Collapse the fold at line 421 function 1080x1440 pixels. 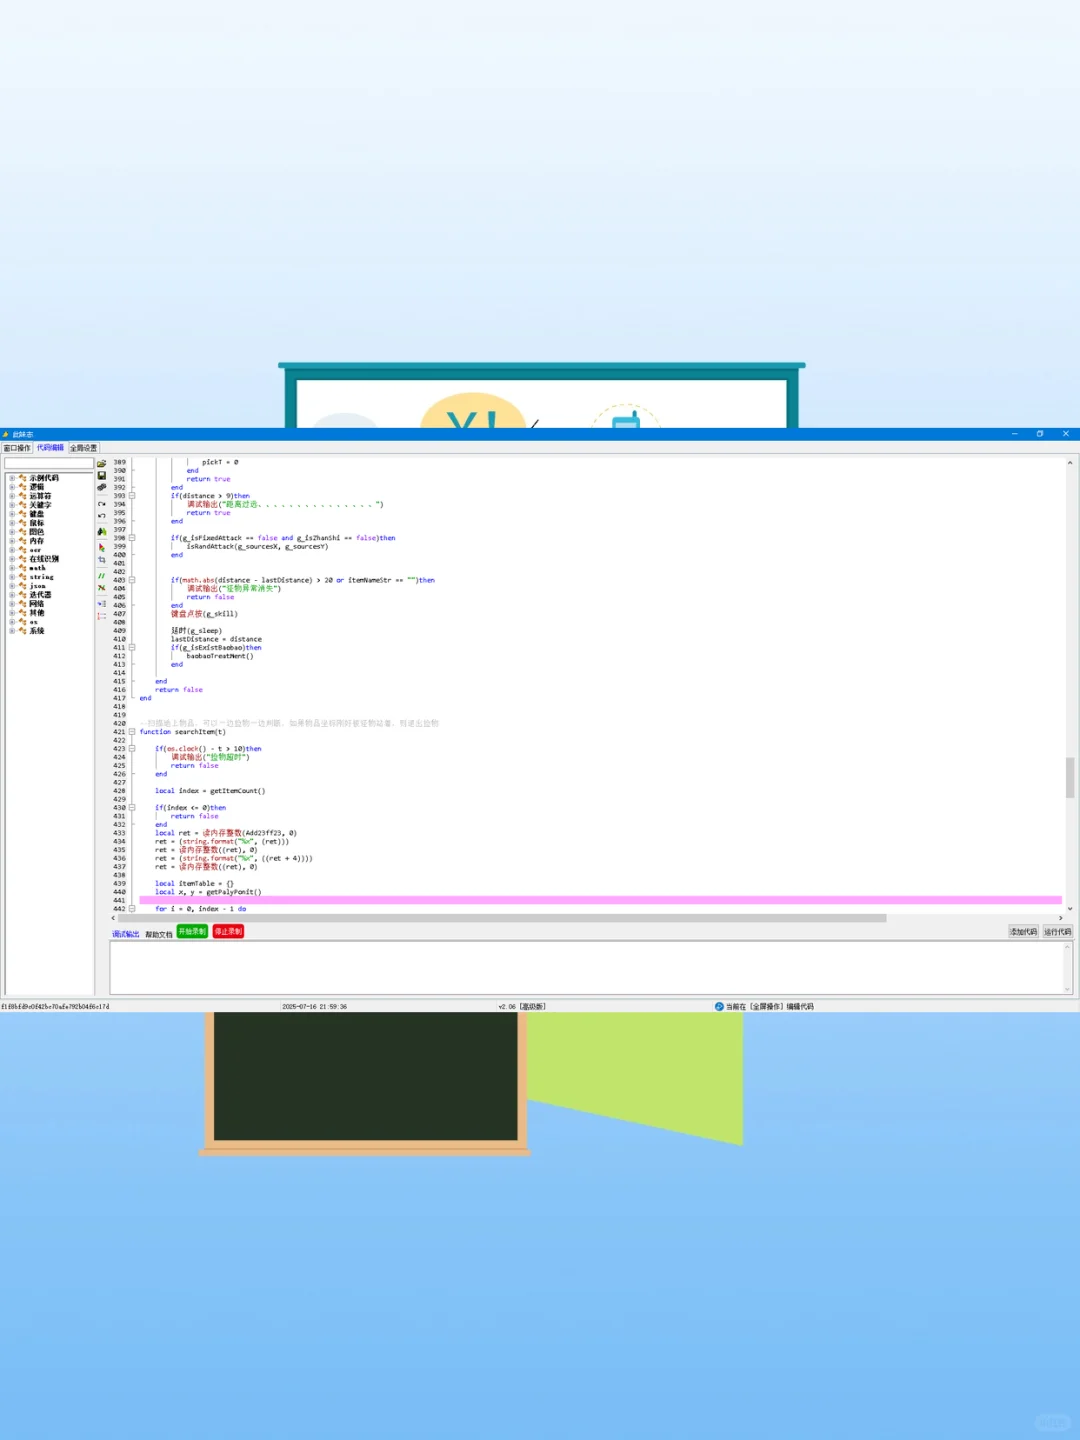tap(132, 732)
